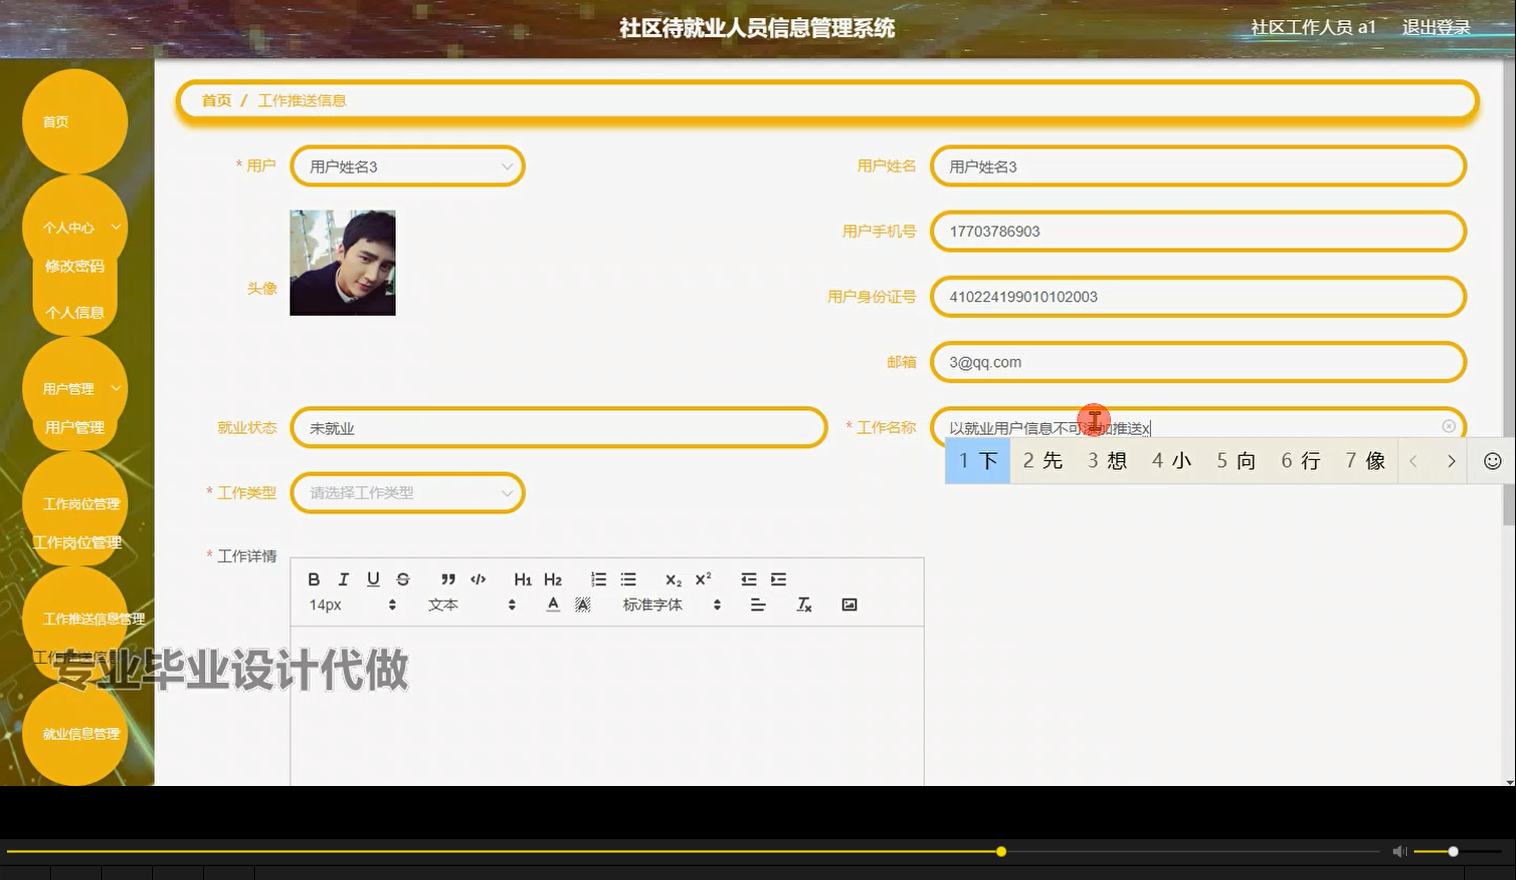Click the 用户姓名 input field

pos(1198,166)
